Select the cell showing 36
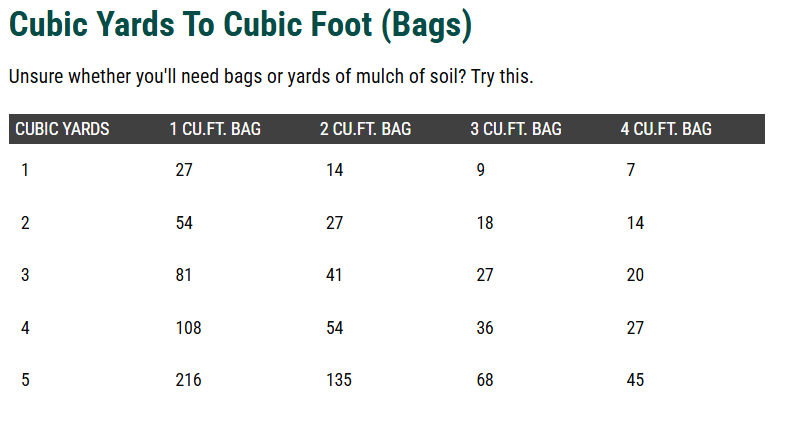This screenshot has height=428, width=796. (485, 328)
